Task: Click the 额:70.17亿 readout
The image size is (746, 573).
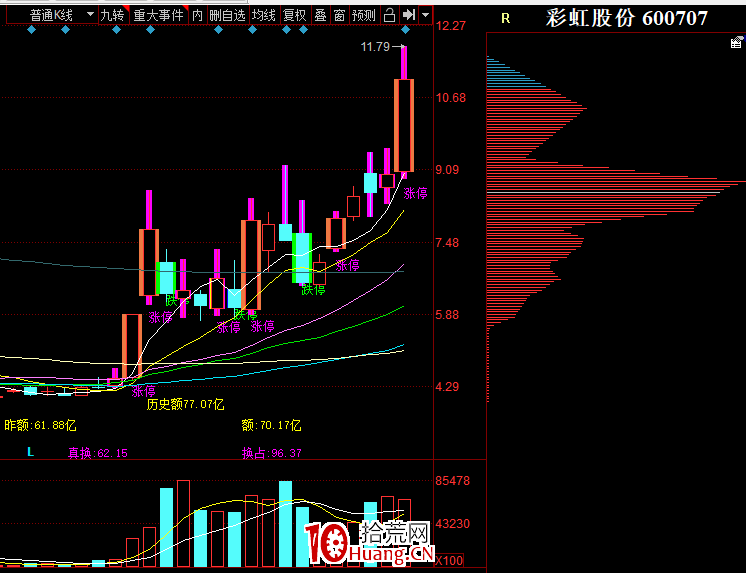Action: click(x=271, y=425)
